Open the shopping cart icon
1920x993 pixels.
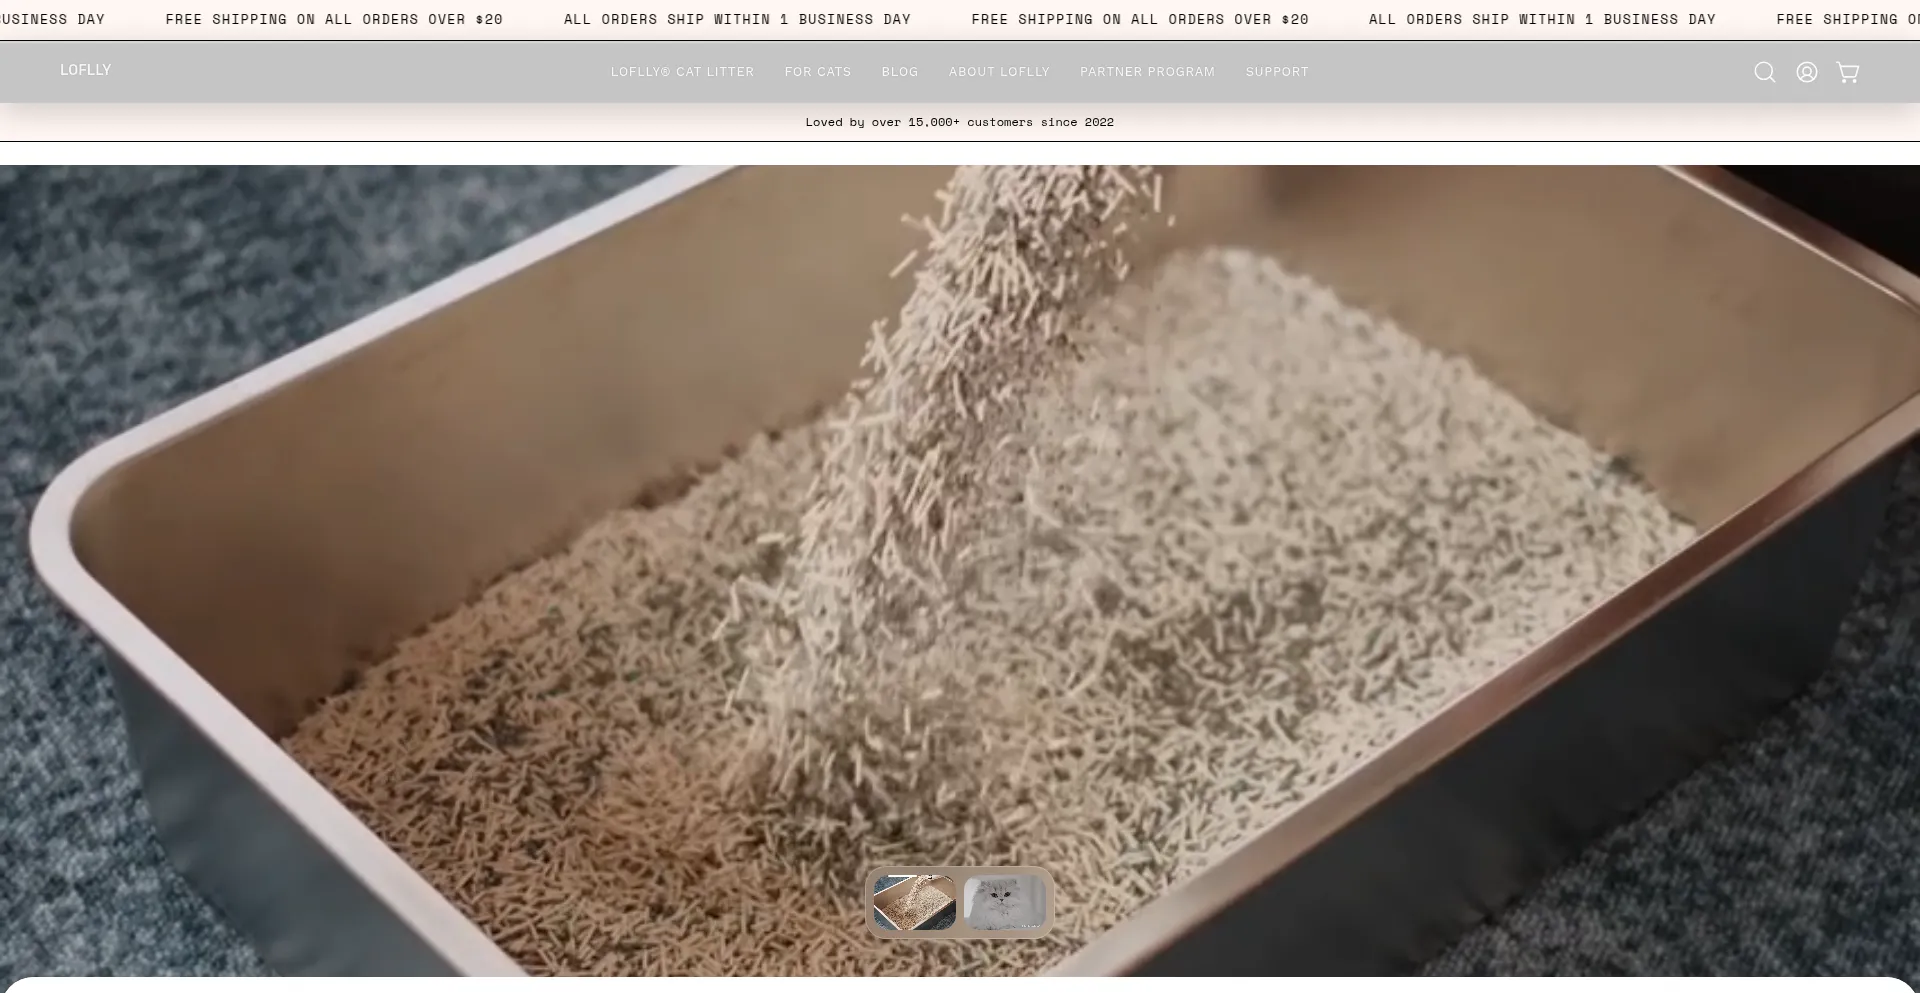point(1848,72)
